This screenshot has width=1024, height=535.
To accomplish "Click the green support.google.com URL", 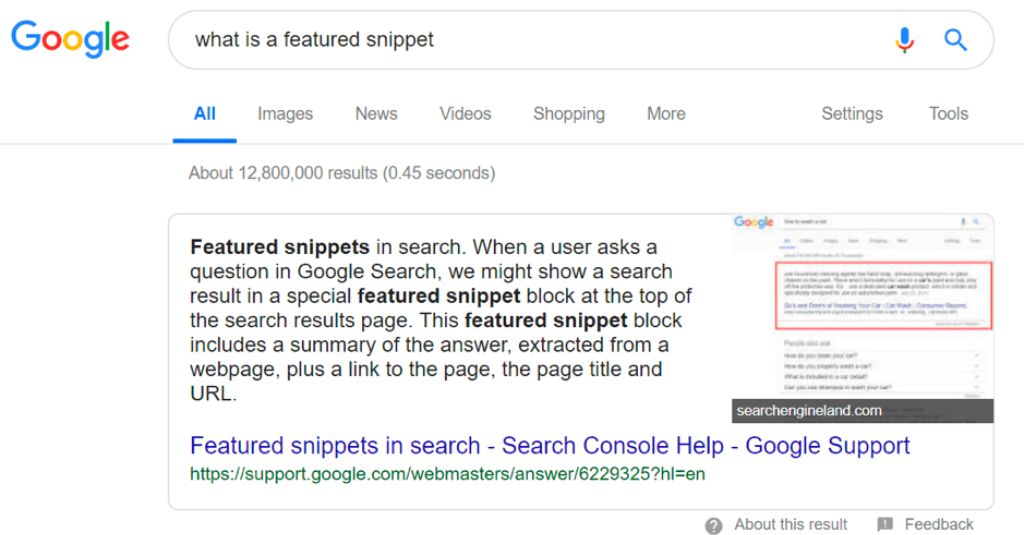I will 447,473.
